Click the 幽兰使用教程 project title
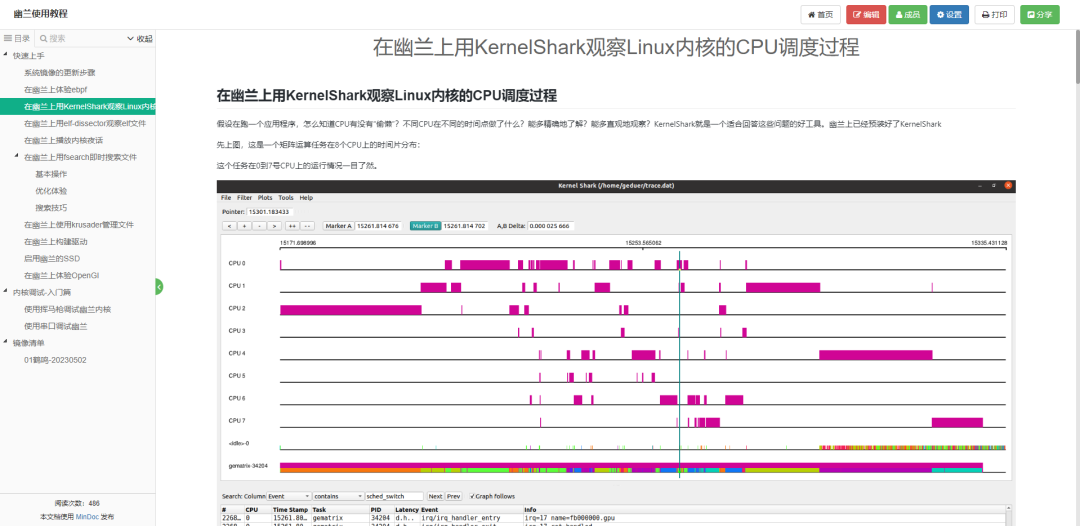 tap(41, 14)
